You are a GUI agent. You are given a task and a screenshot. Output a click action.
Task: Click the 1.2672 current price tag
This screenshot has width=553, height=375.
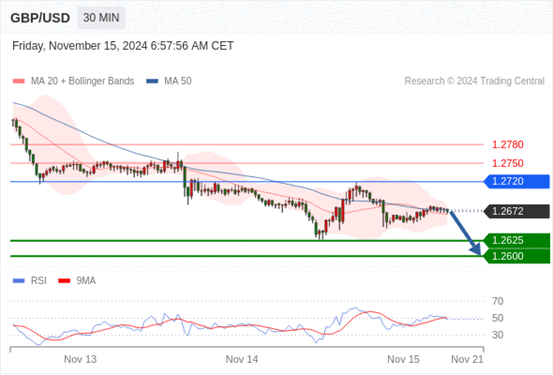[x=517, y=211]
